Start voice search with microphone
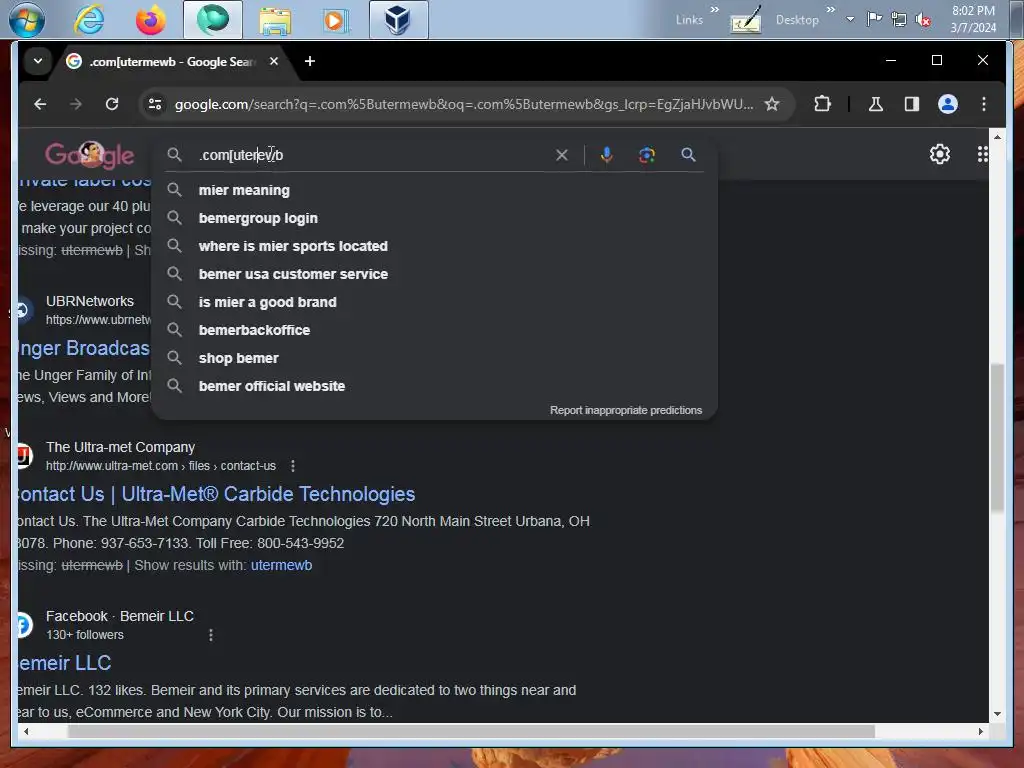1024x768 pixels. pyautogui.click(x=607, y=155)
